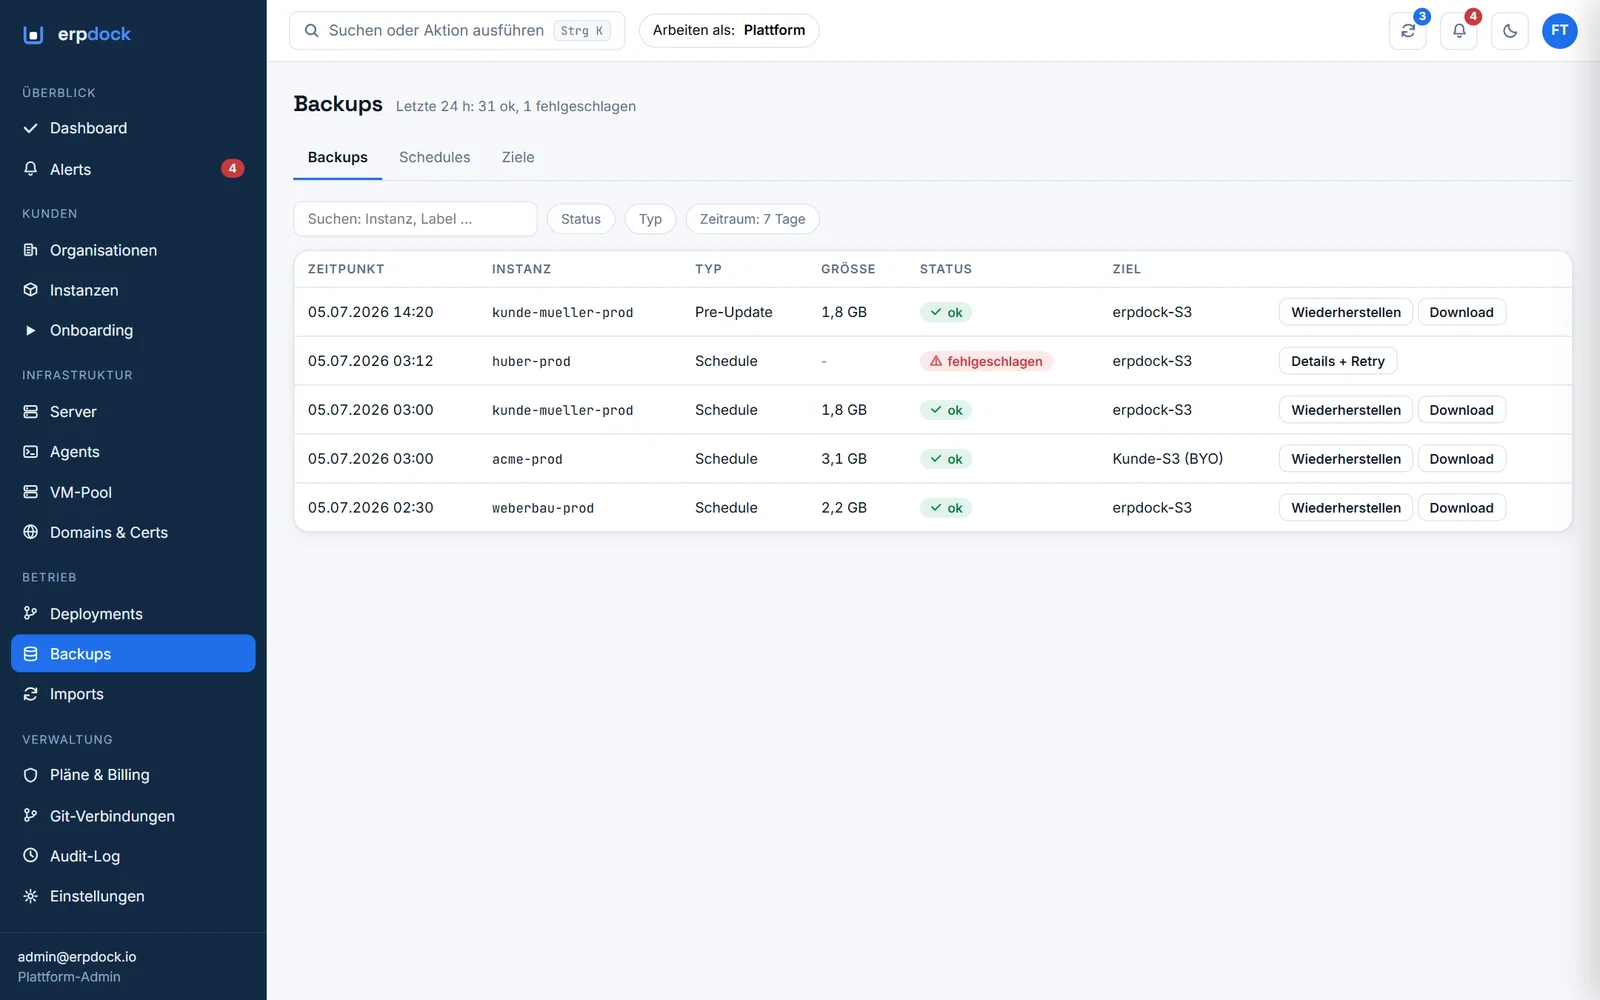Click the Kunde-S3 (BYO) target cell
The width and height of the screenshot is (1600, 1000).
point(1168,459)
